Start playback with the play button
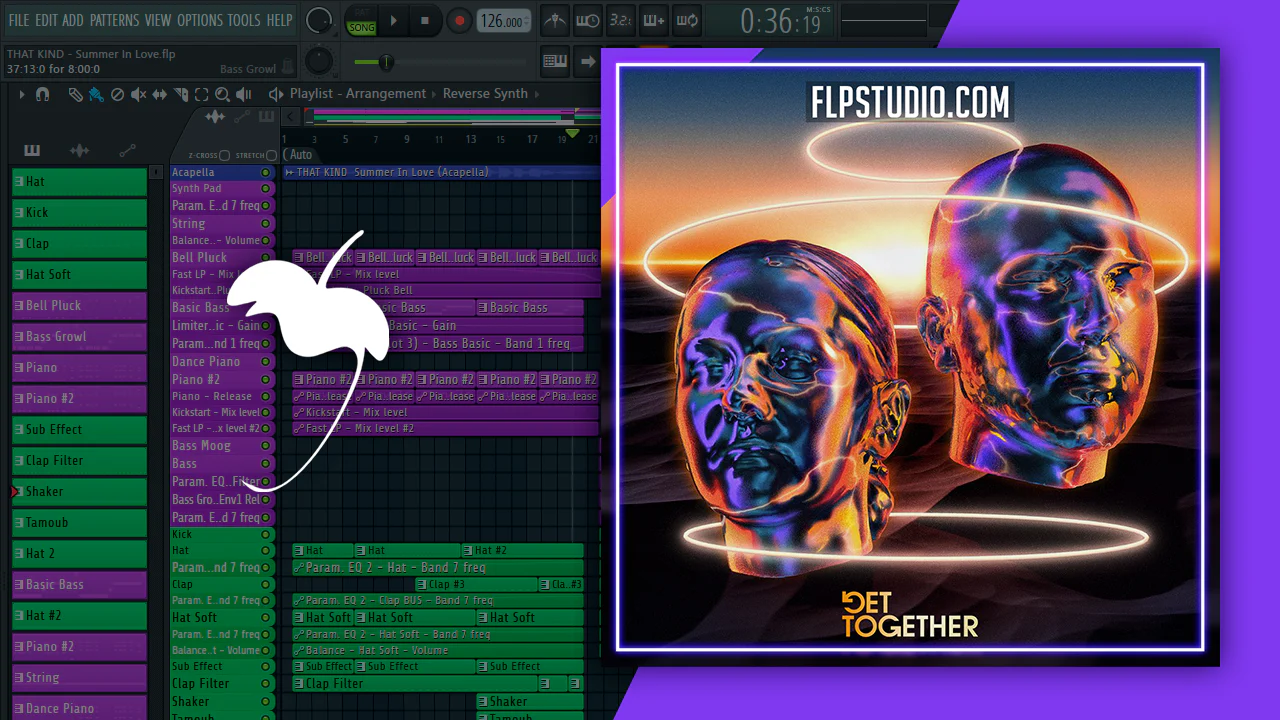This screenshot has width=1280, height=720. [394, 20]
